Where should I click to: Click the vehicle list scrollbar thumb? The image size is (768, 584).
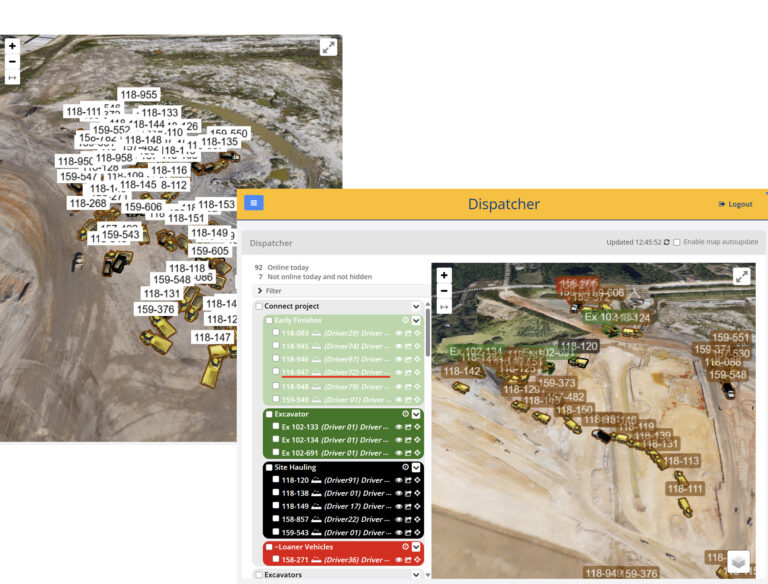[428, 333]
